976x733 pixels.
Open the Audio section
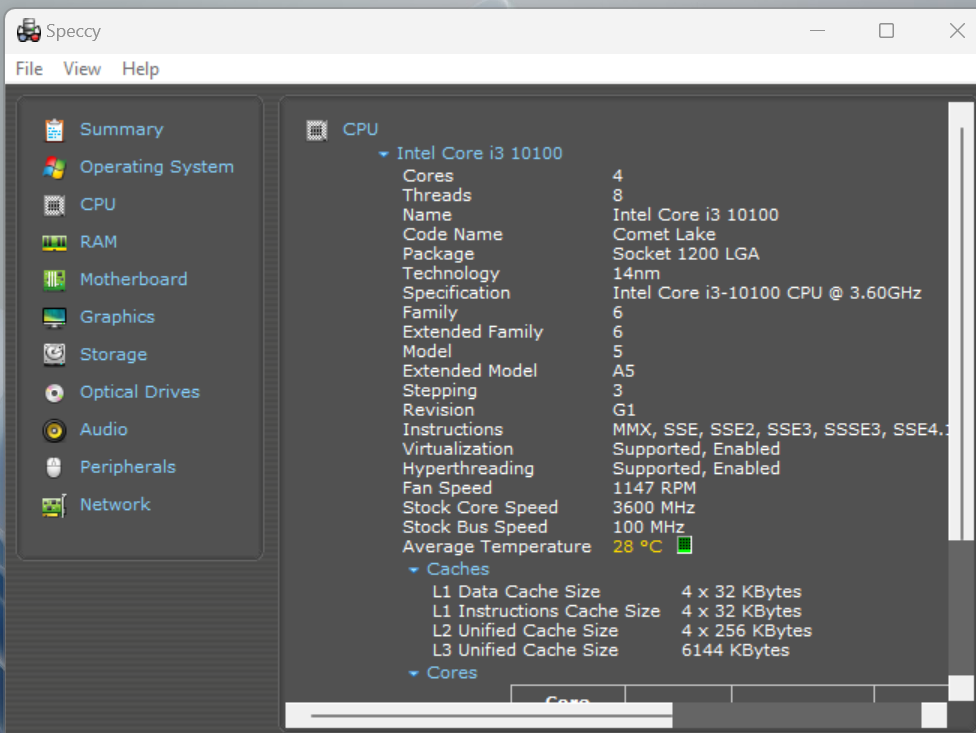coord(104,429)
